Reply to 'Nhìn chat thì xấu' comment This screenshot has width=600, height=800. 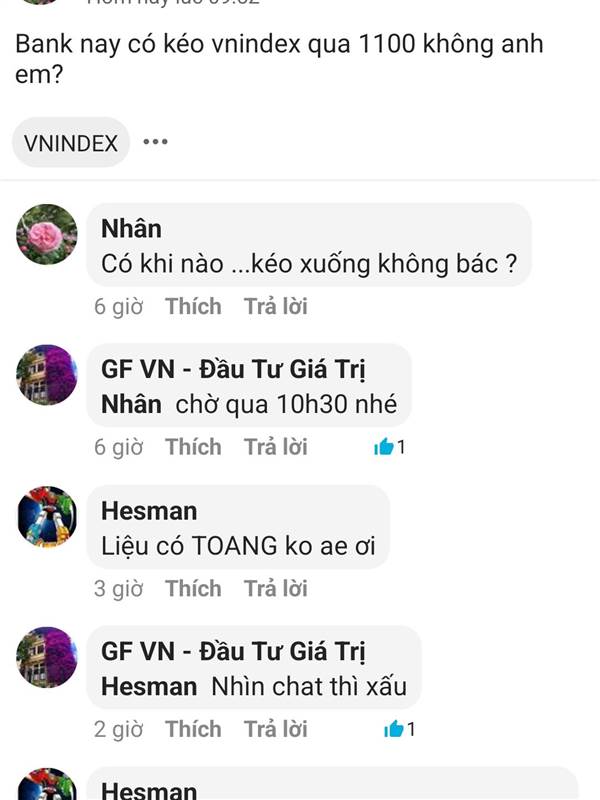pos(276,729)
